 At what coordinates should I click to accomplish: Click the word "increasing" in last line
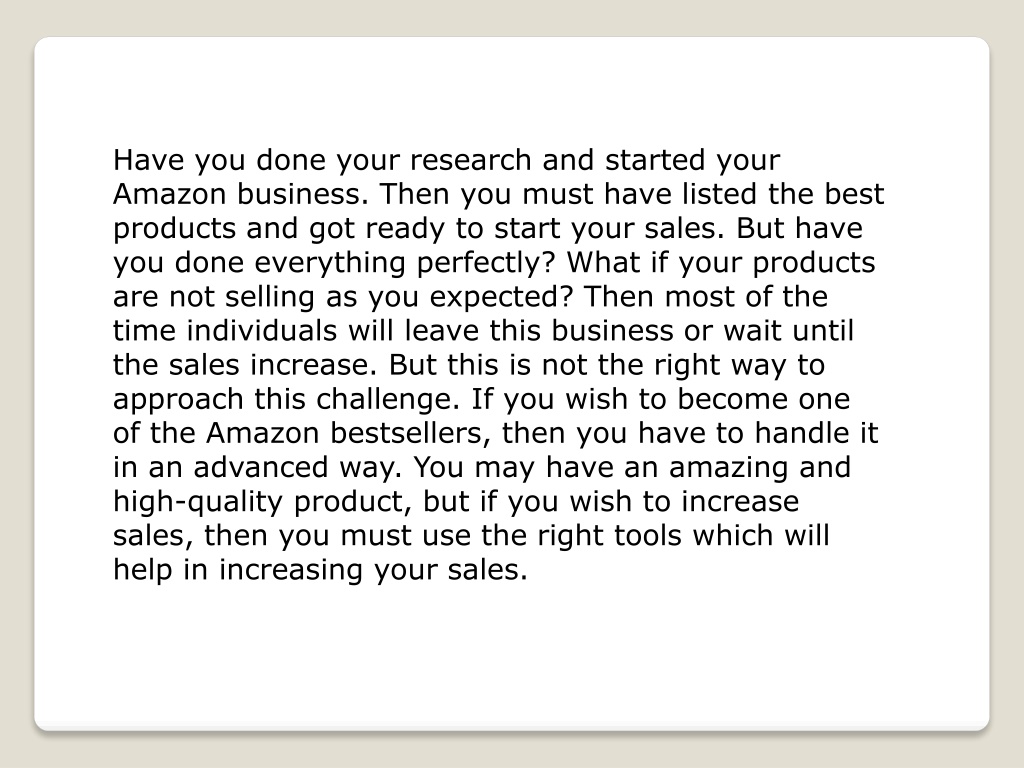click(x=291, y=570)
